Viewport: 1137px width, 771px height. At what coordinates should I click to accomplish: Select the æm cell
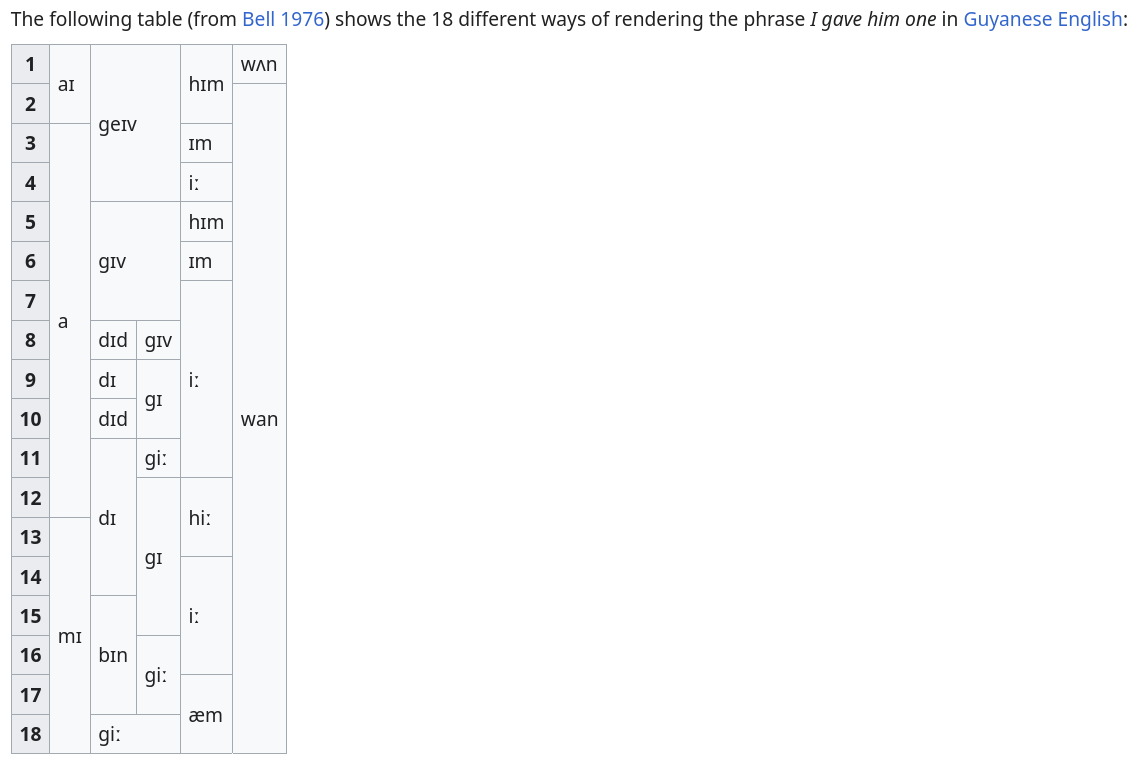206,714
